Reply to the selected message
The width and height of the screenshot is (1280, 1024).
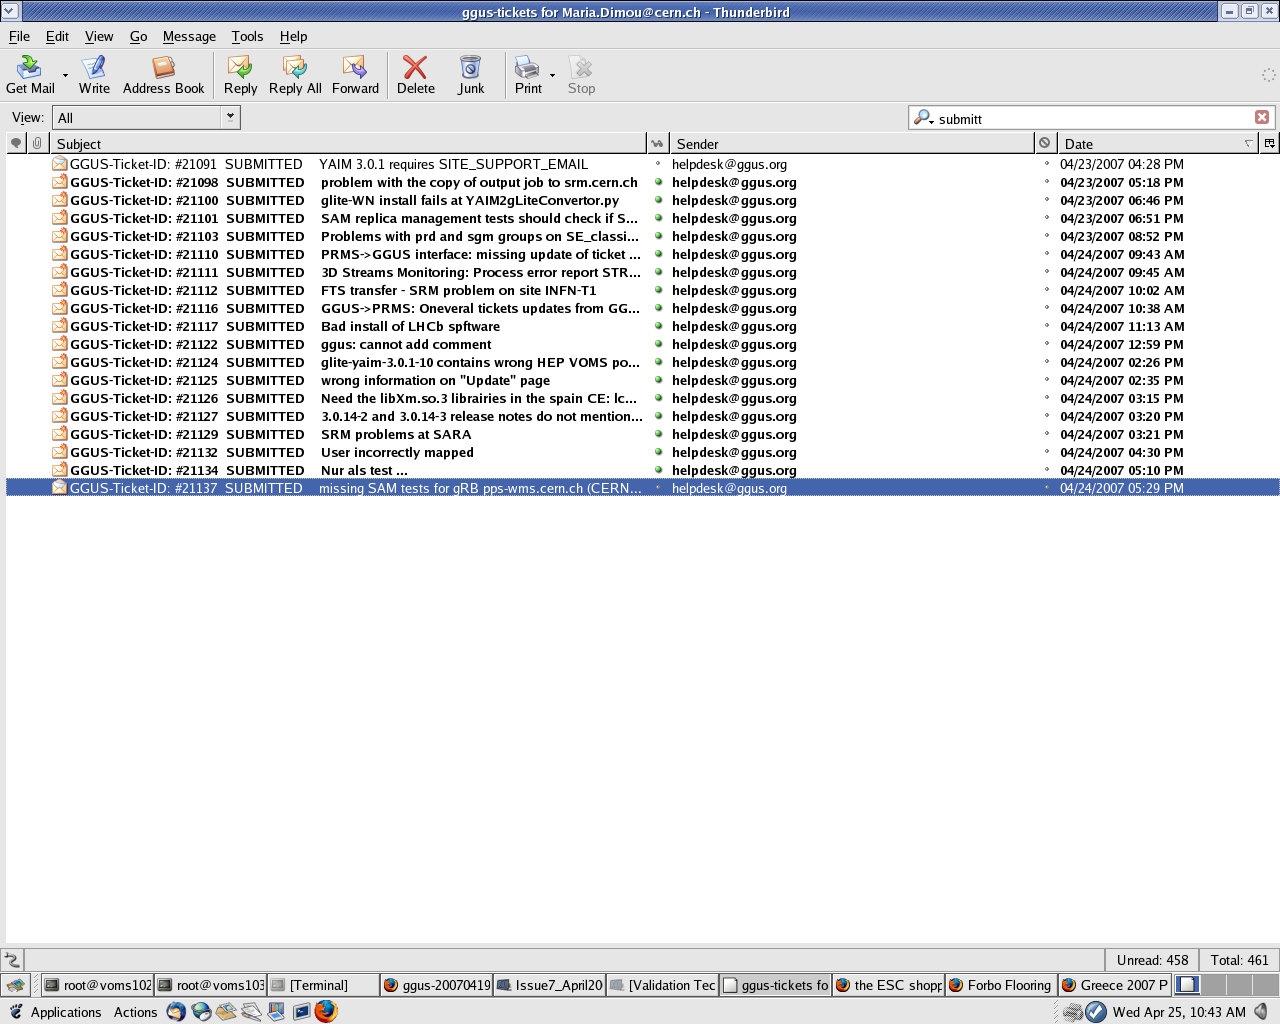(240, 75)
